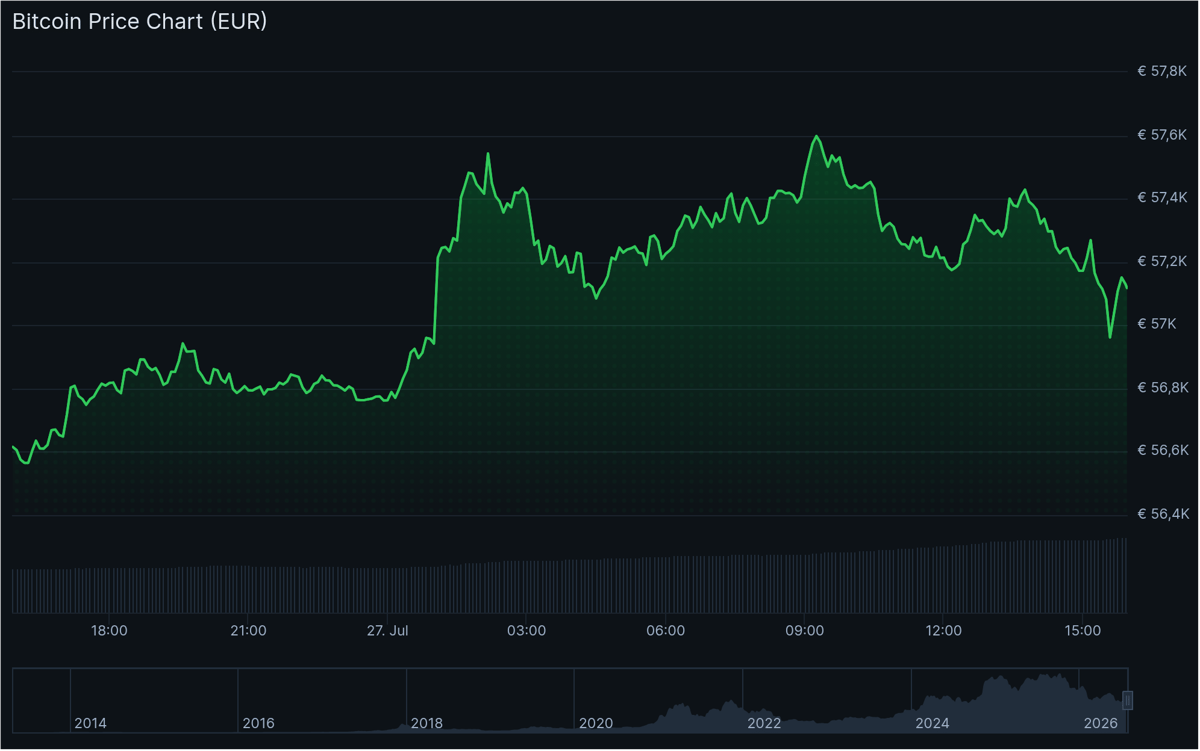
Task: Click the 2014 label in the navigator
Action: point(91,723)
